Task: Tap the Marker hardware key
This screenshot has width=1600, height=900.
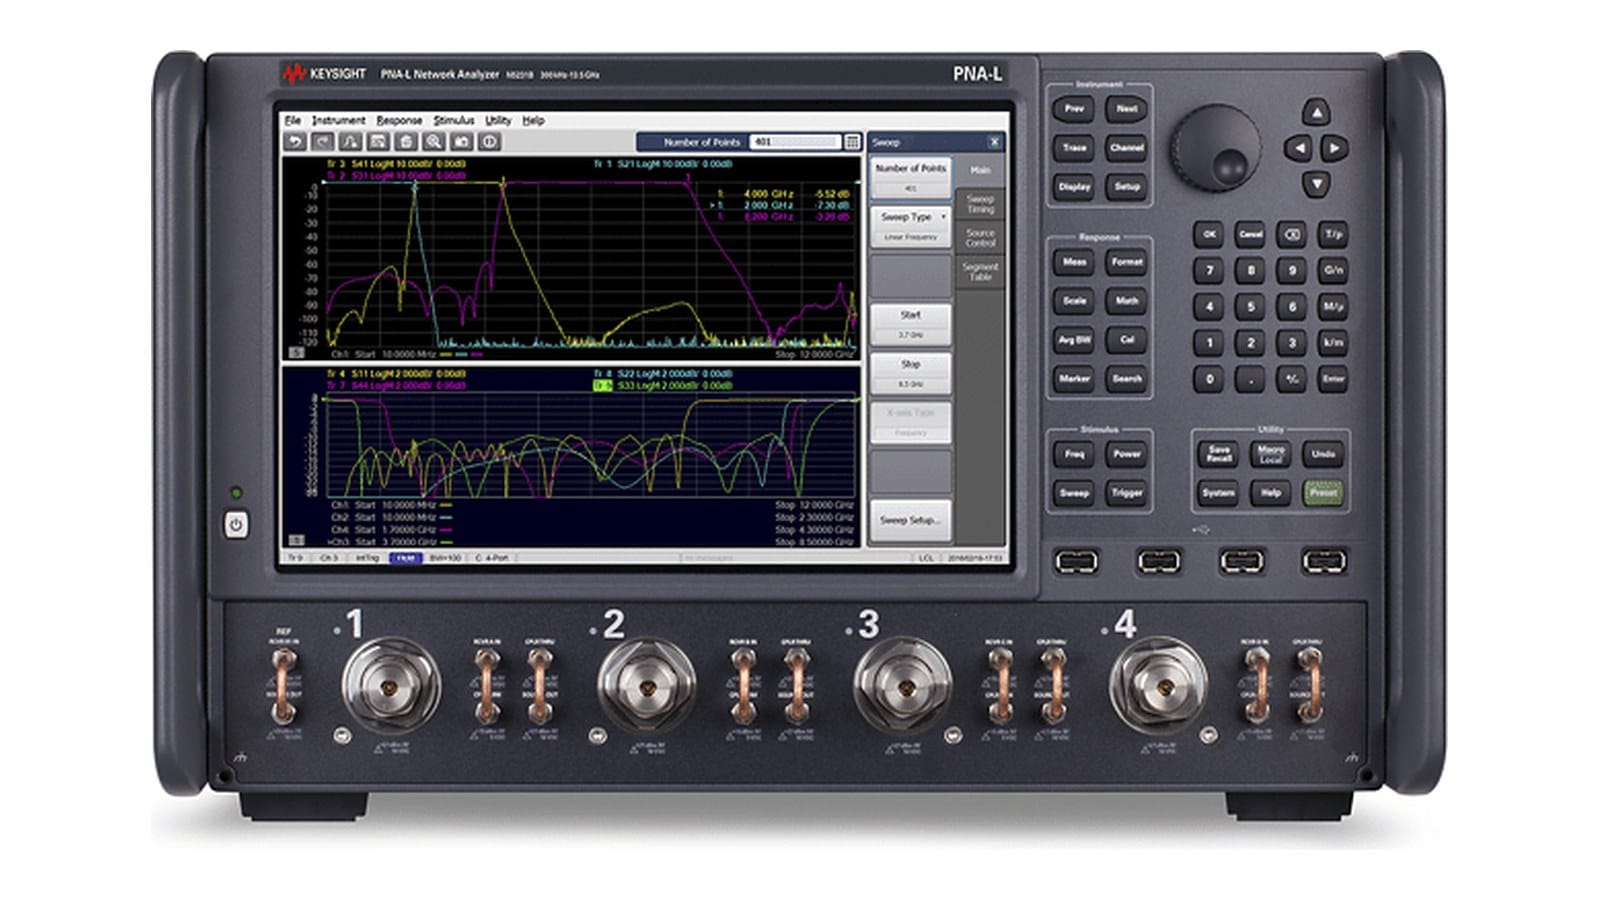Action: pos(1074,379)
